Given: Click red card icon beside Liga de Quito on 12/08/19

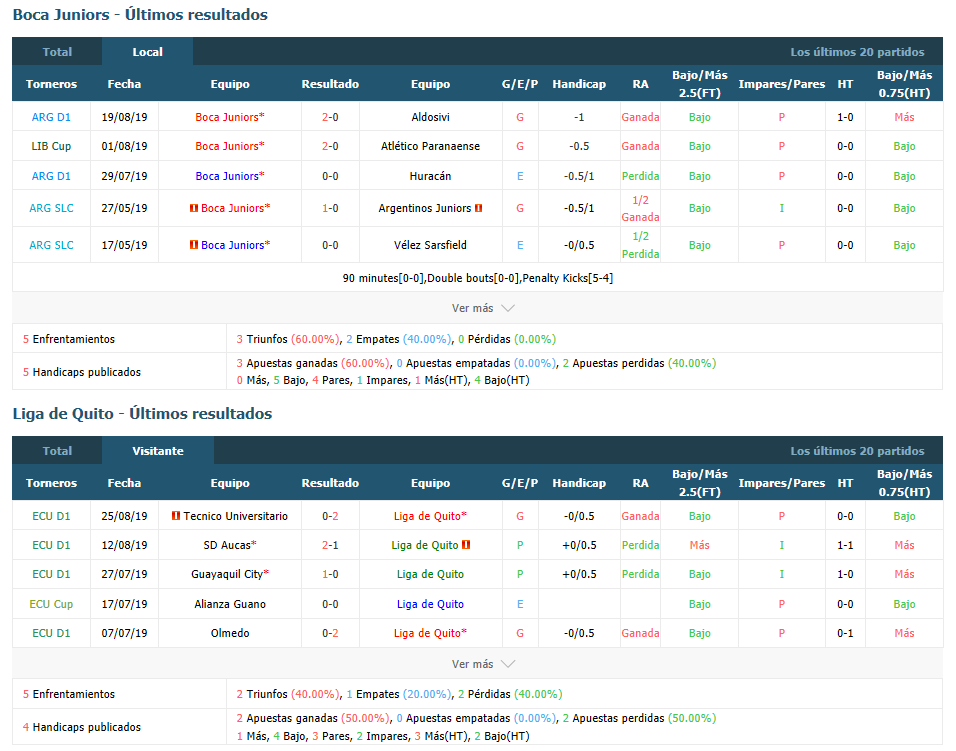Looking at the screenshot, I should (466, 545).
